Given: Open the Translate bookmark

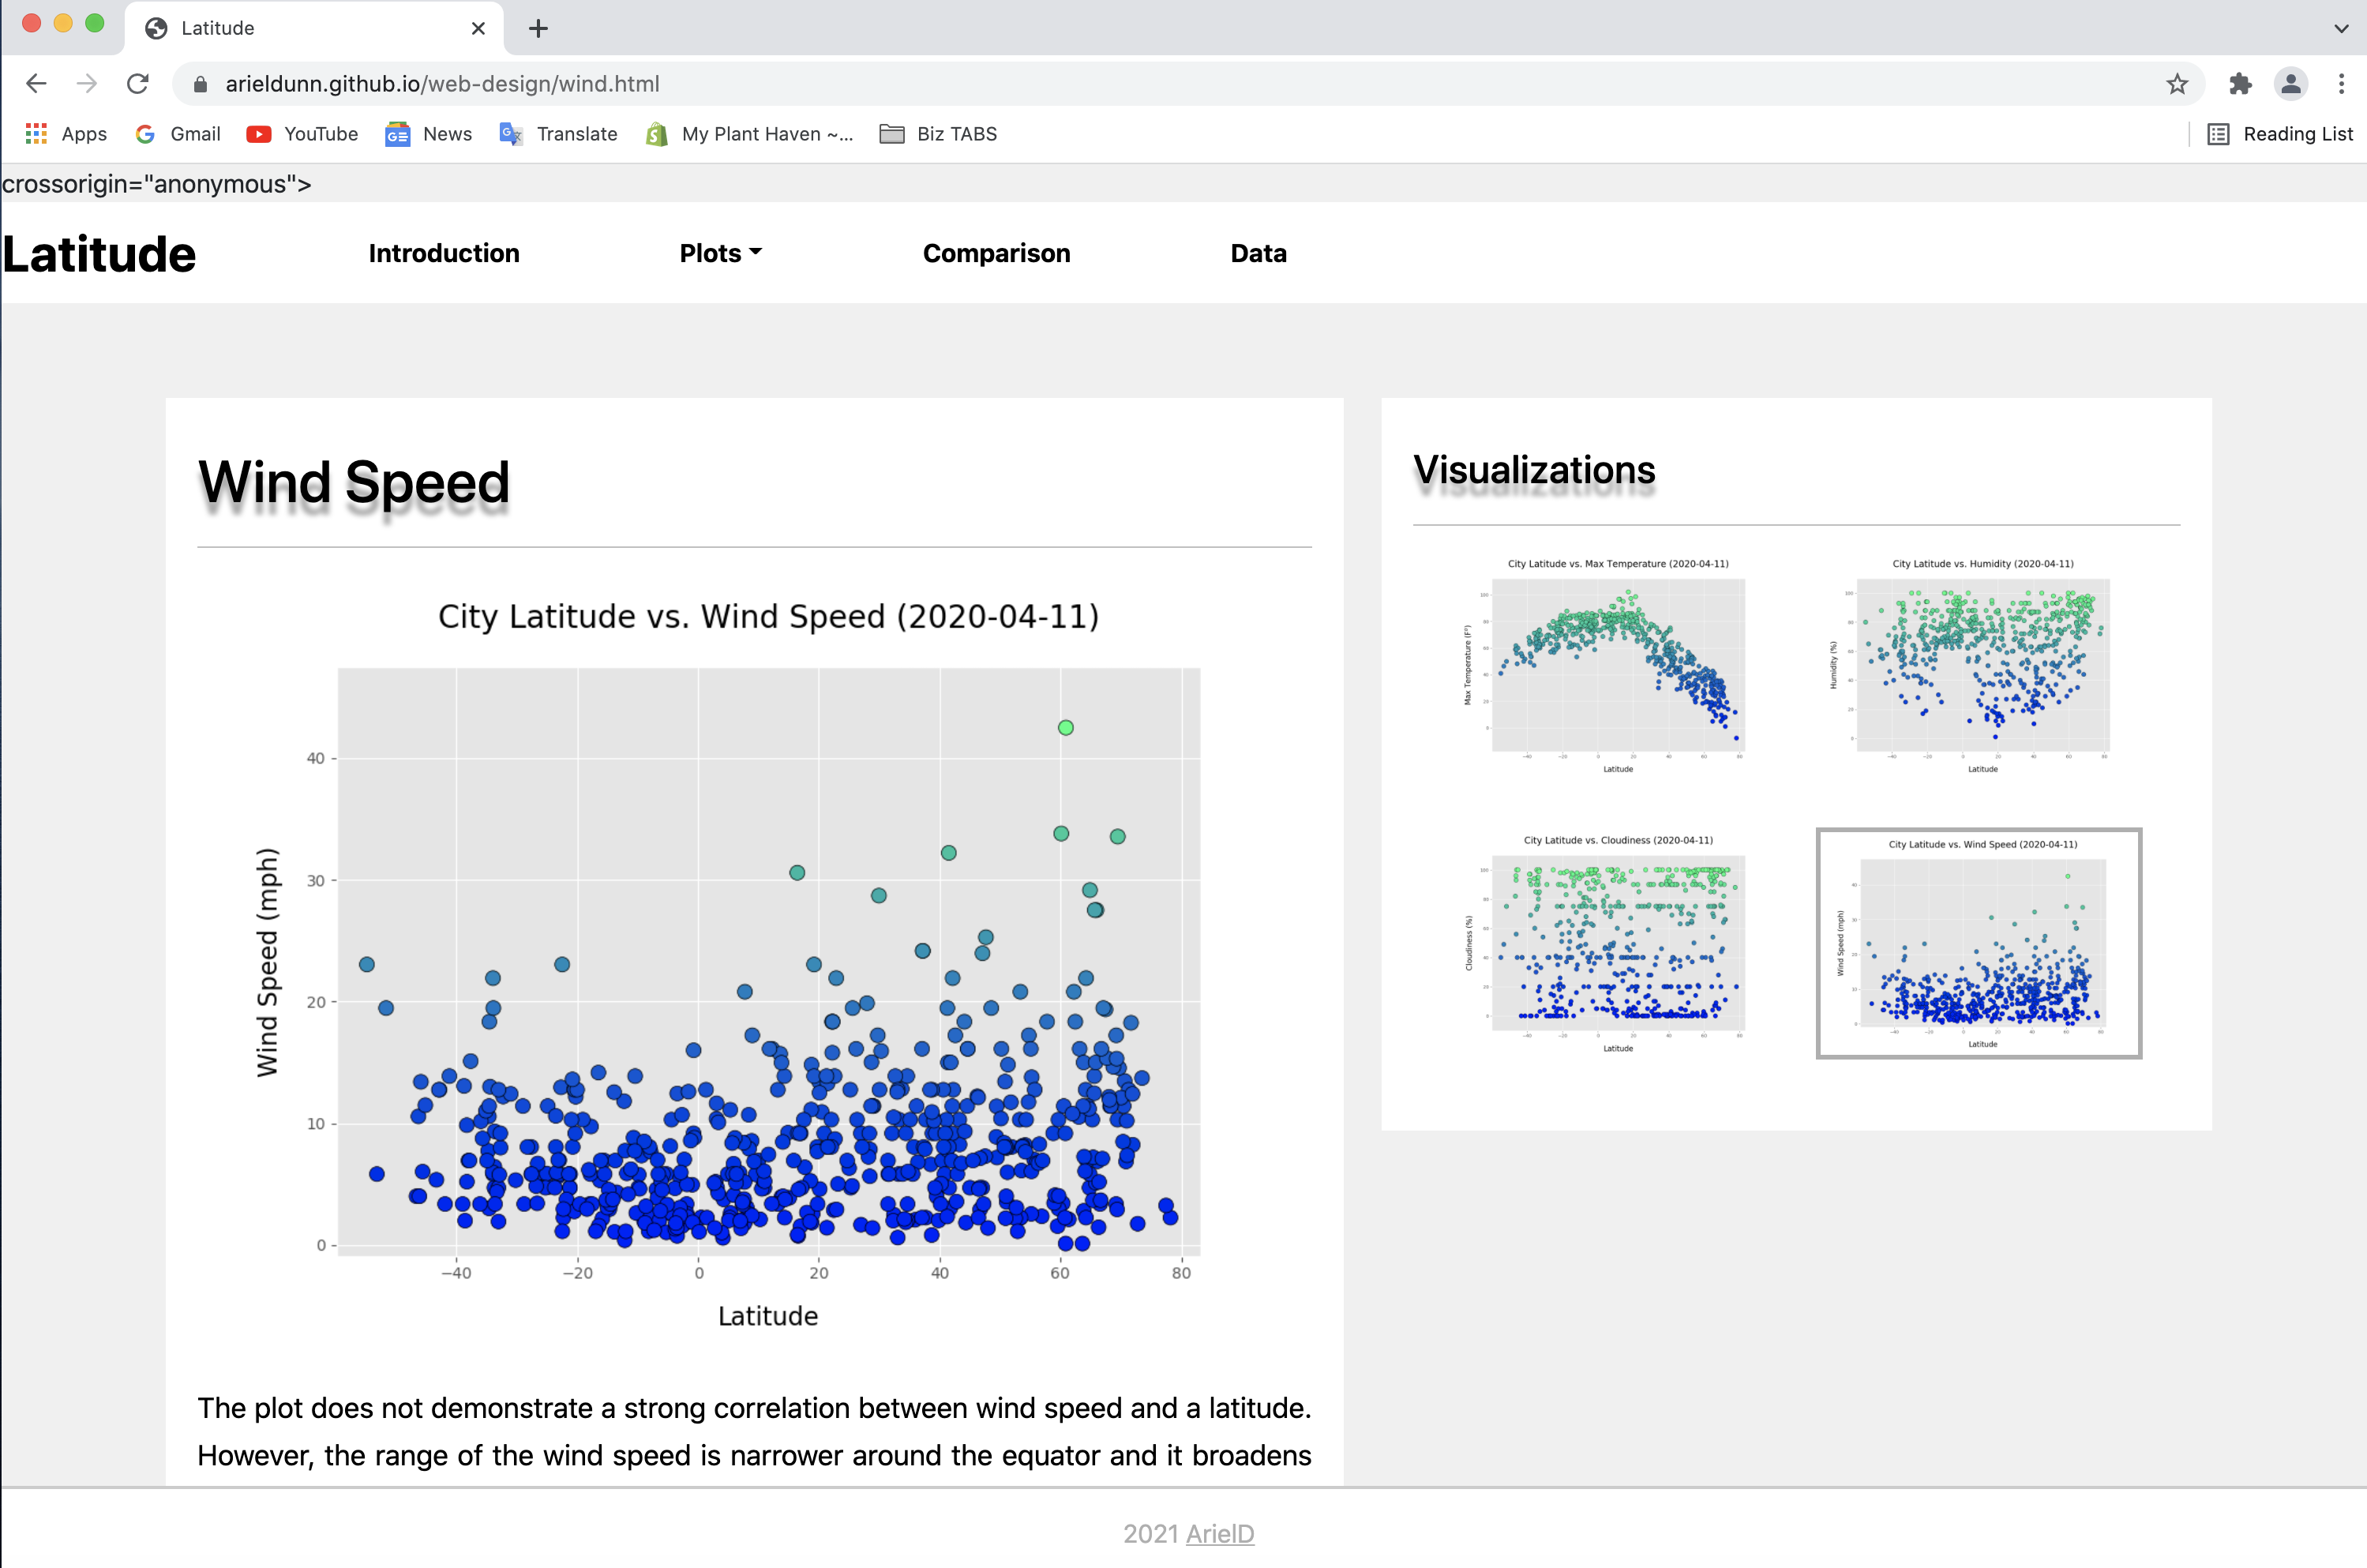Looking at the screenshot, I should tap(559, 133).
